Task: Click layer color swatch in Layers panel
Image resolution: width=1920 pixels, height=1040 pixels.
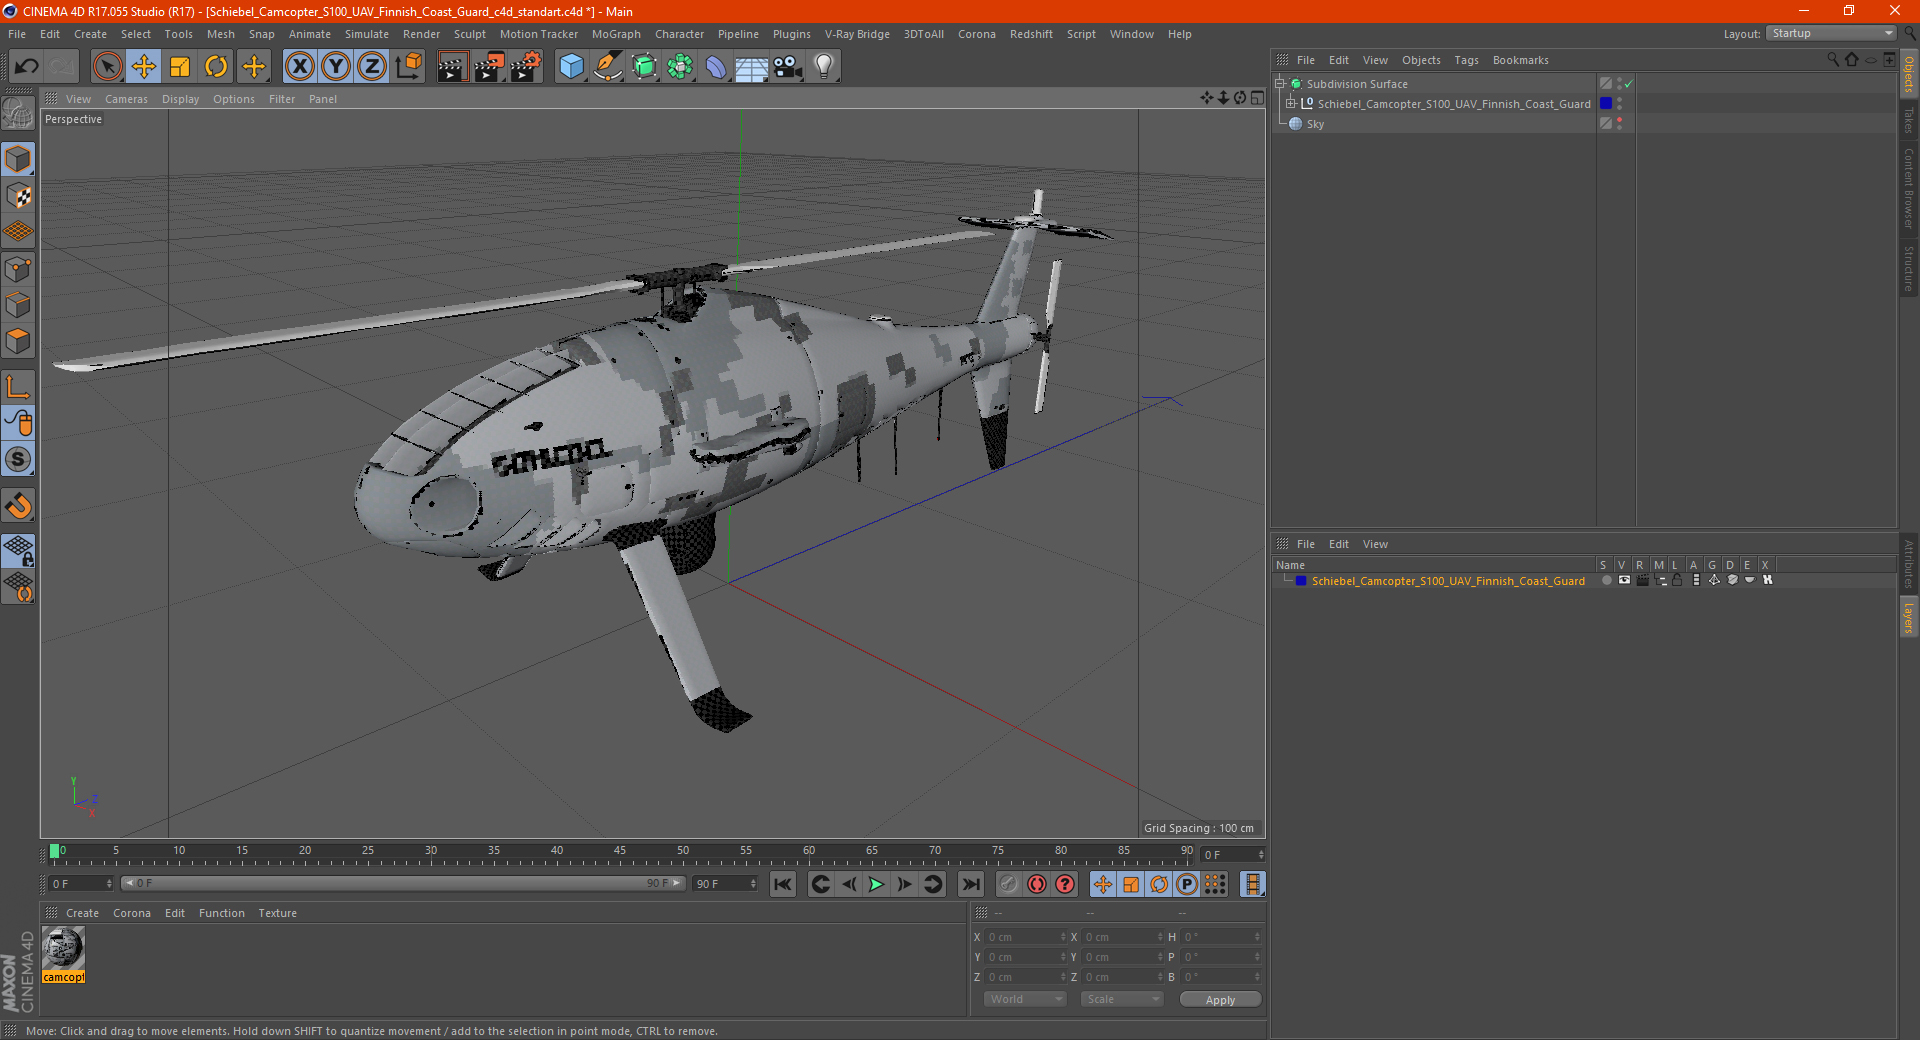Action: (1301, 581)
